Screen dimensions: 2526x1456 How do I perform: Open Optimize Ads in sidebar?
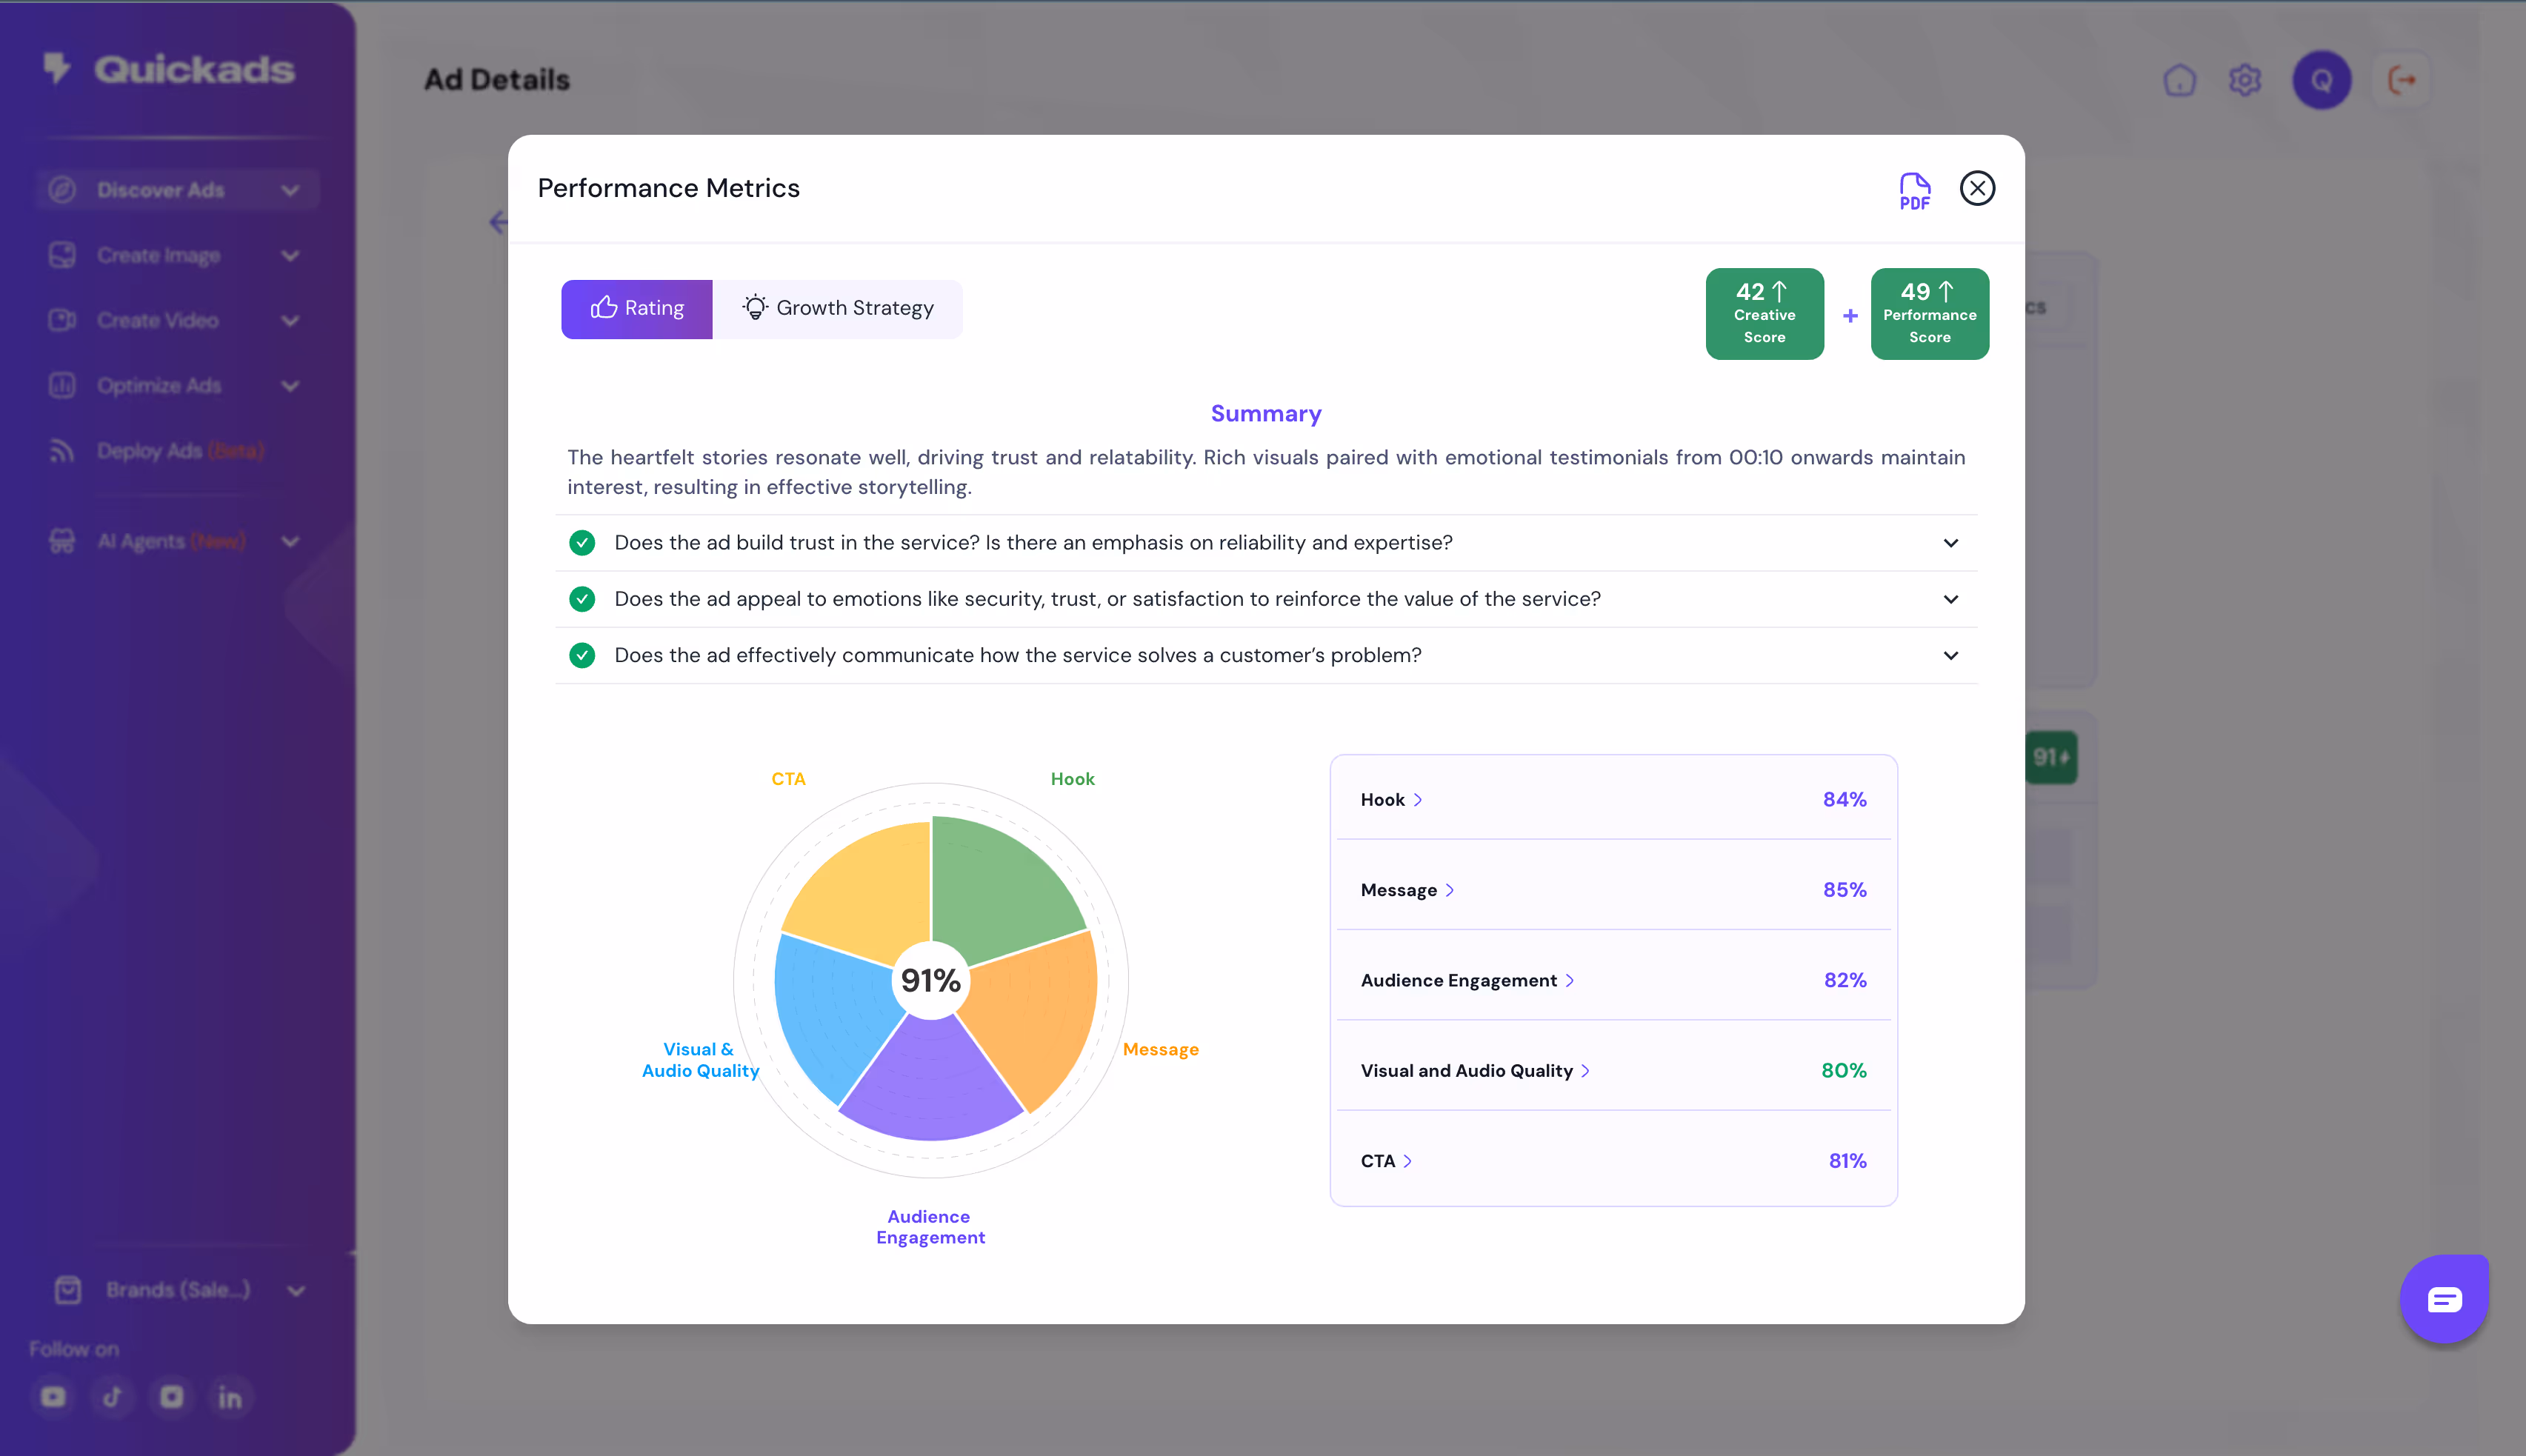pyautogui.click(x=159, y=385)
